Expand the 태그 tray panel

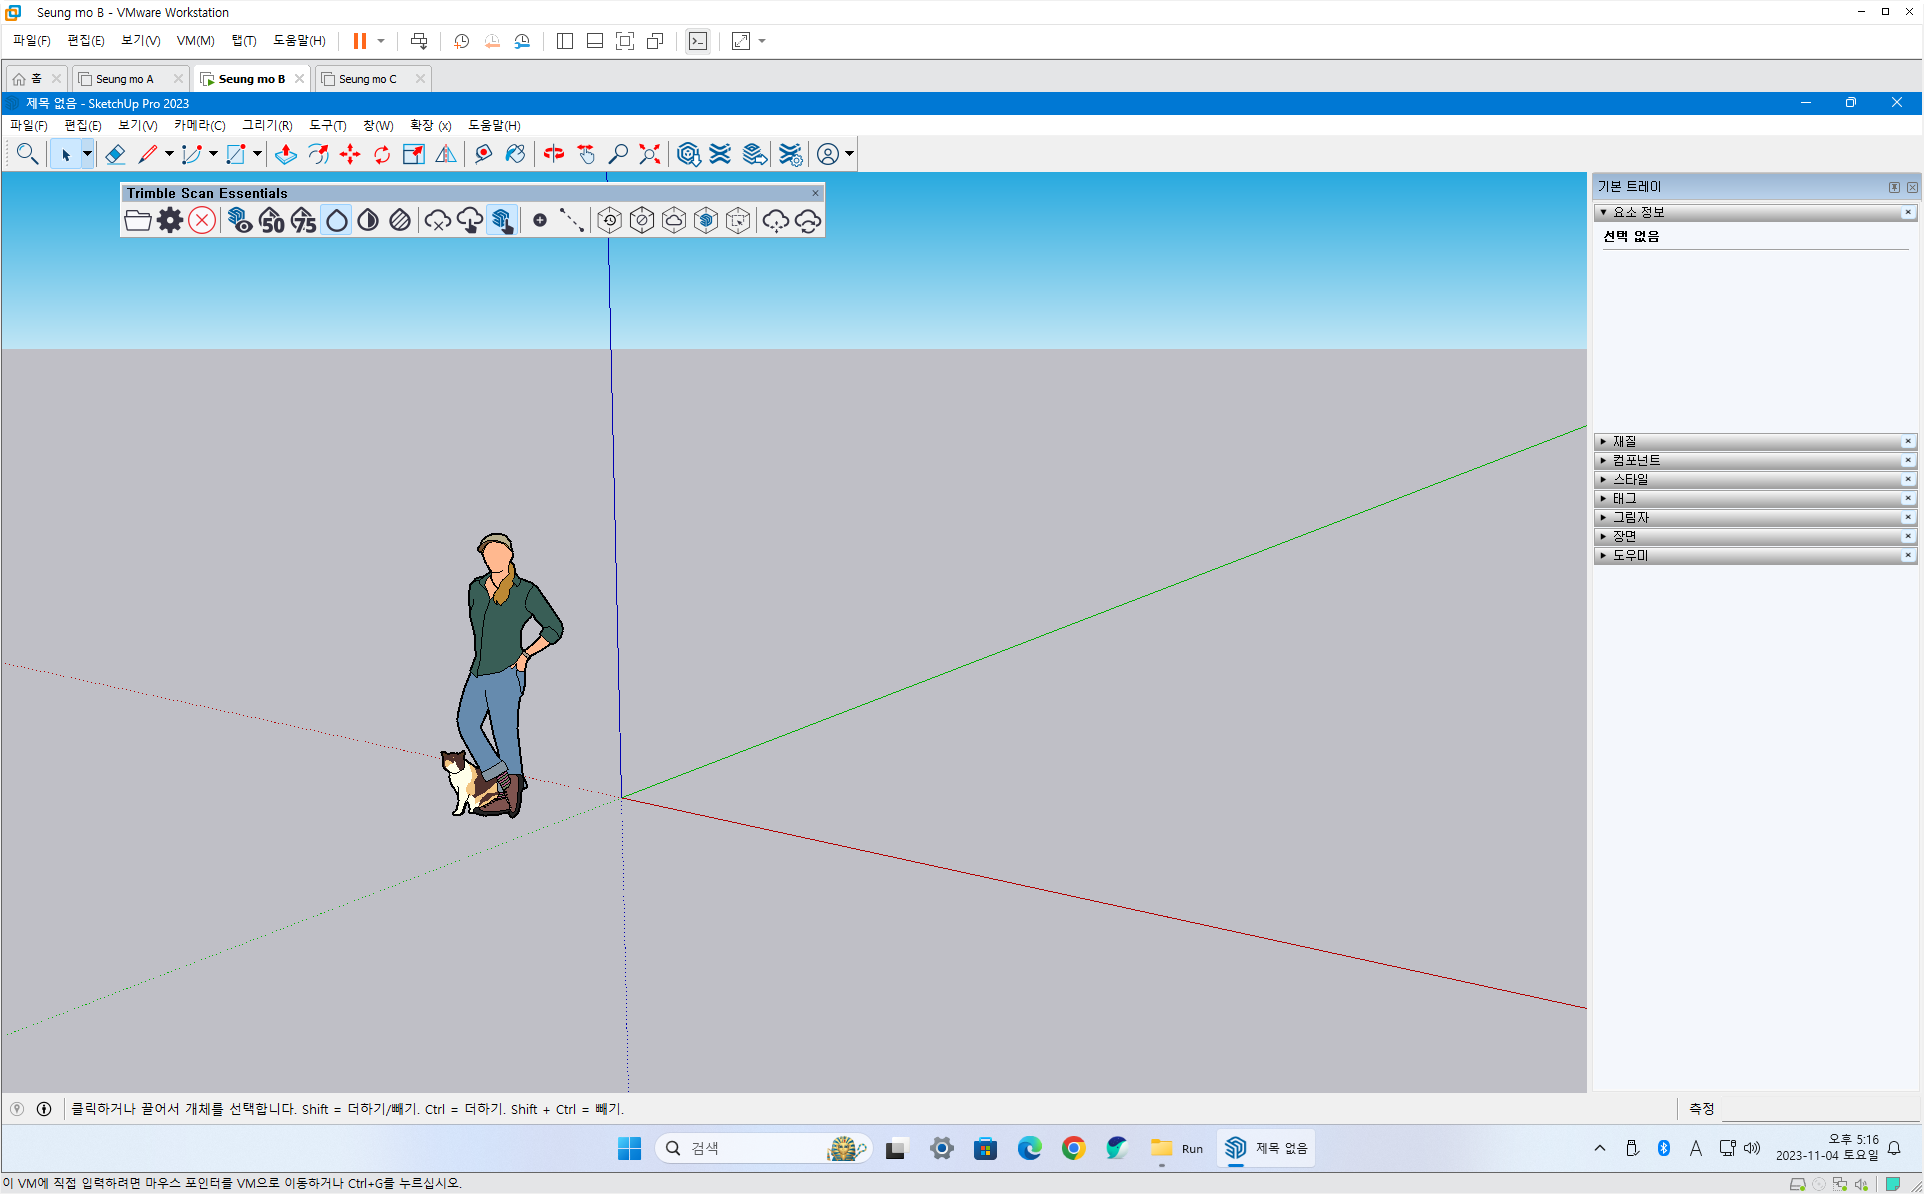[1624, 498]
